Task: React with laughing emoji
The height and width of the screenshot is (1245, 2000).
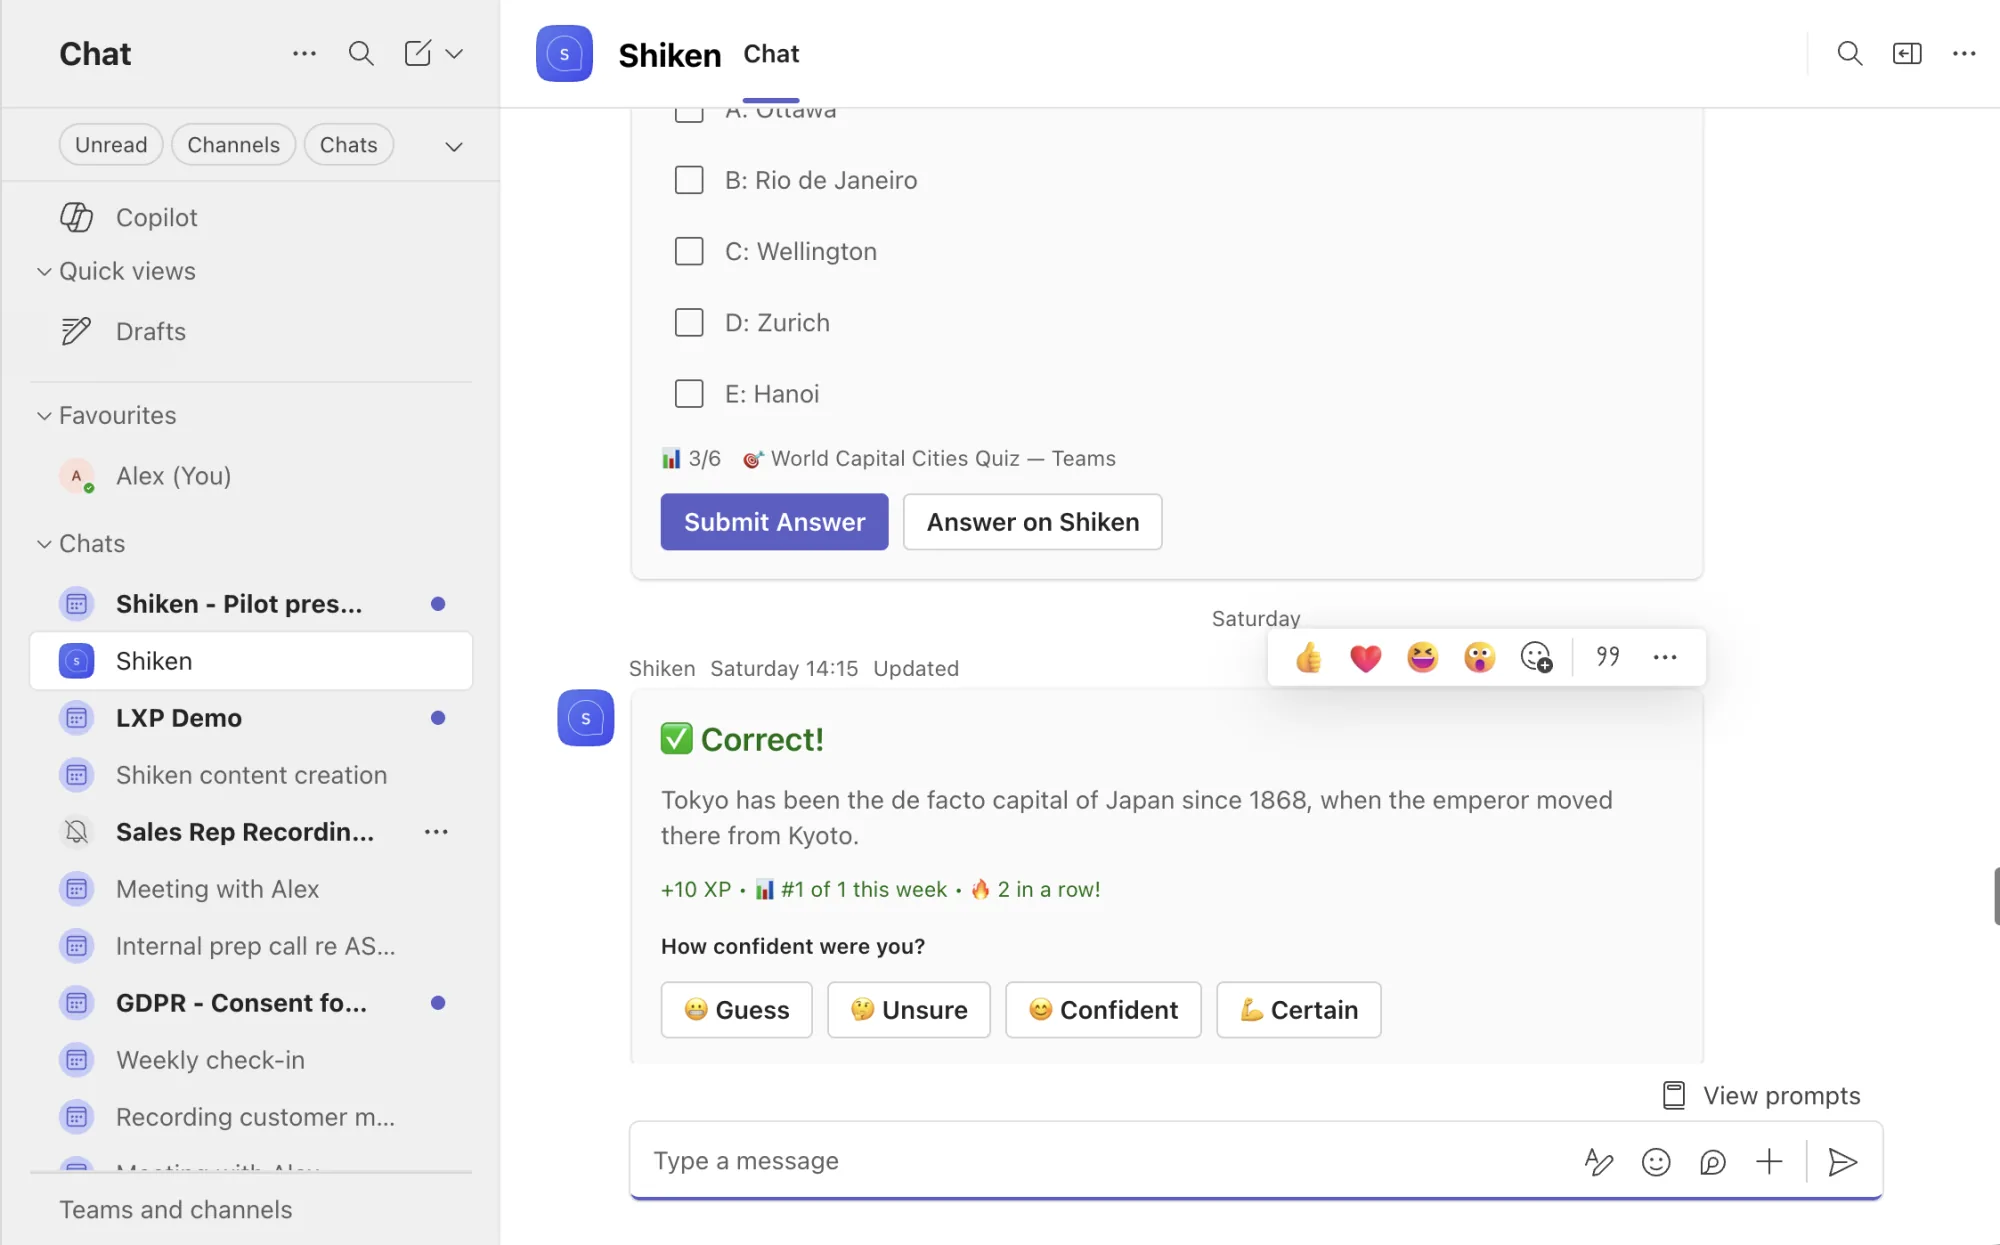Action: point(1422,657)
